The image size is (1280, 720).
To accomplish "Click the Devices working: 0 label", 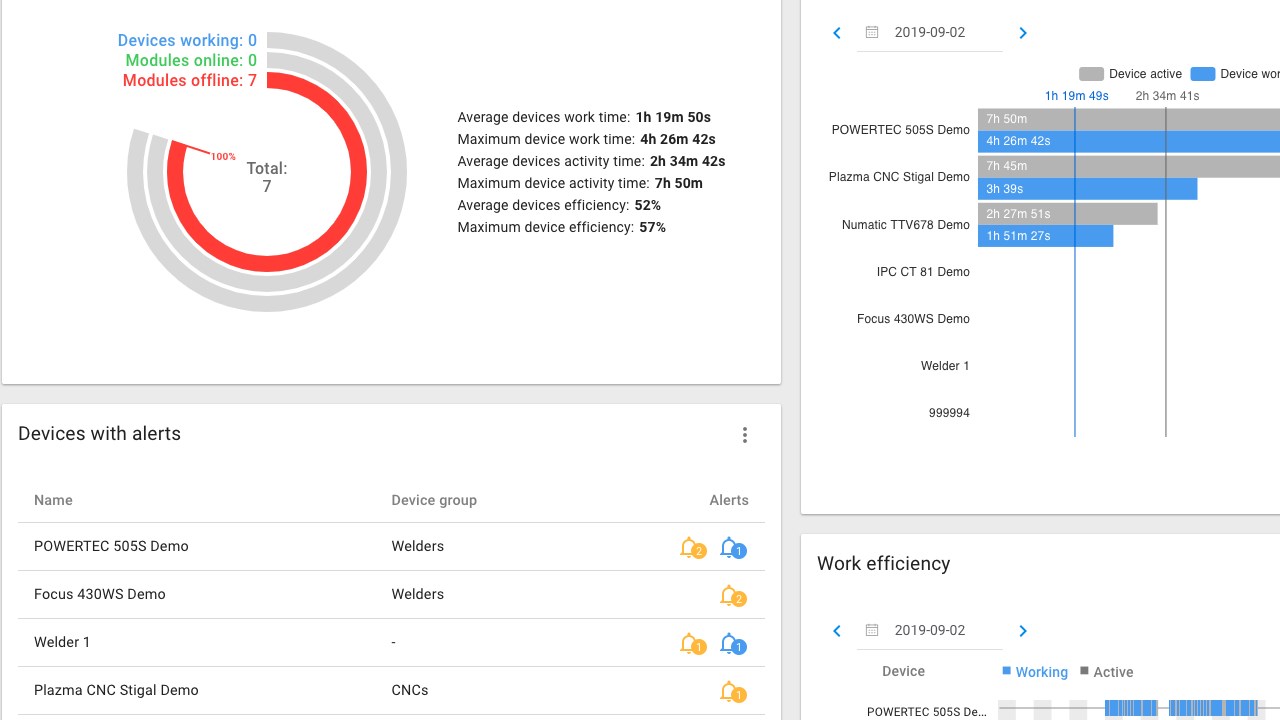I will click(187, 41).
